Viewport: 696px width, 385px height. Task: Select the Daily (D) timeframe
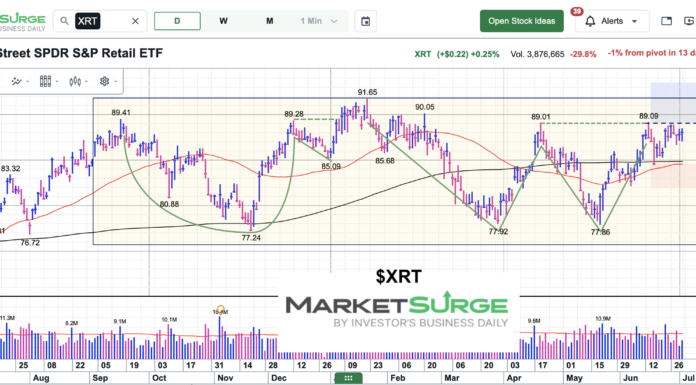[177, 21]
